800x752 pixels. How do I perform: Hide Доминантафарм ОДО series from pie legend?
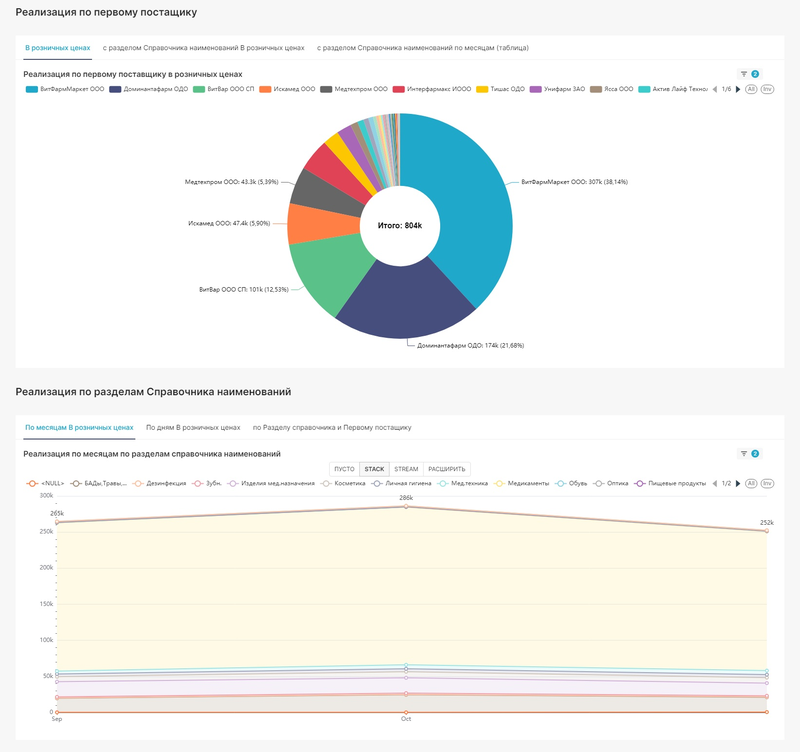click(149, 89)
